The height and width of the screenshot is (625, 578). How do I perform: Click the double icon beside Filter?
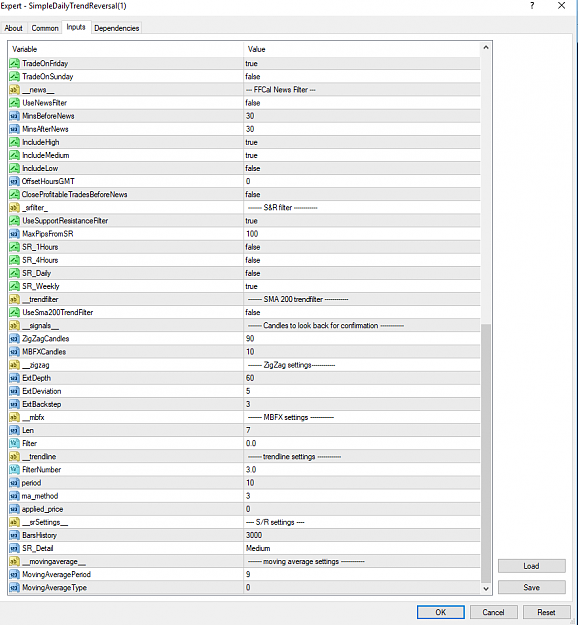(x=14, y=443)
